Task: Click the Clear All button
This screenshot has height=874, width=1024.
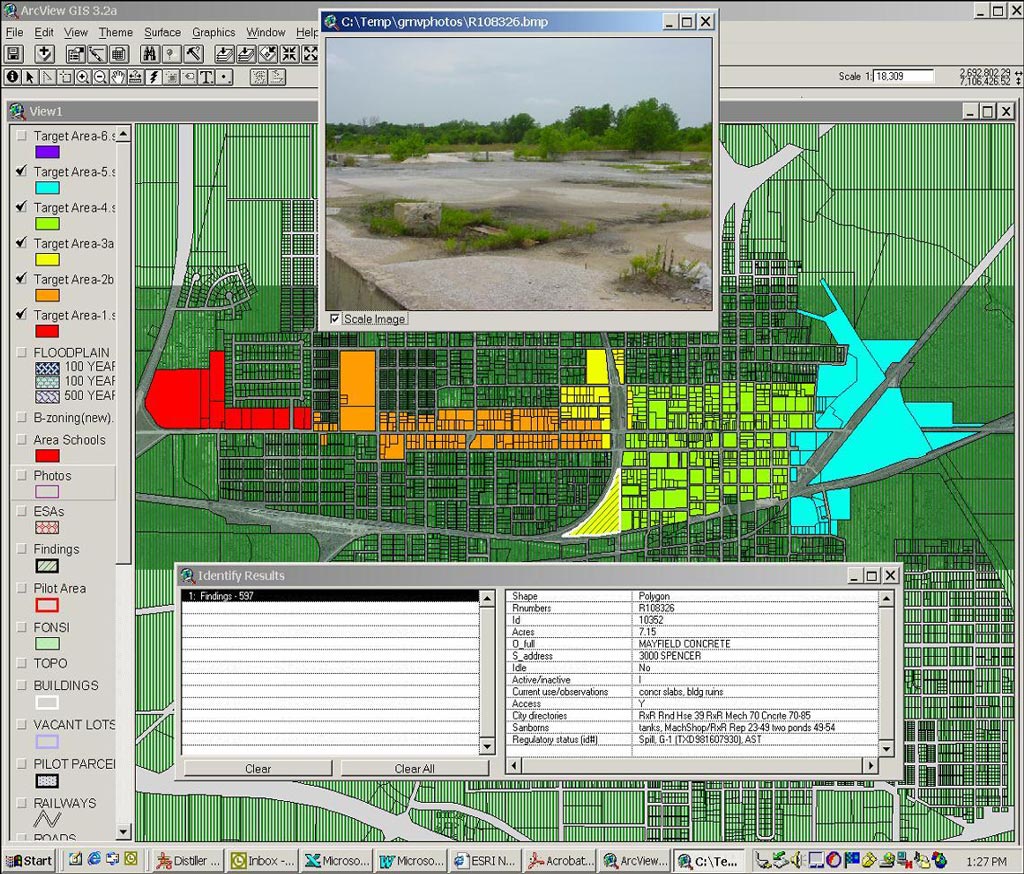Action: pos(414,769)
